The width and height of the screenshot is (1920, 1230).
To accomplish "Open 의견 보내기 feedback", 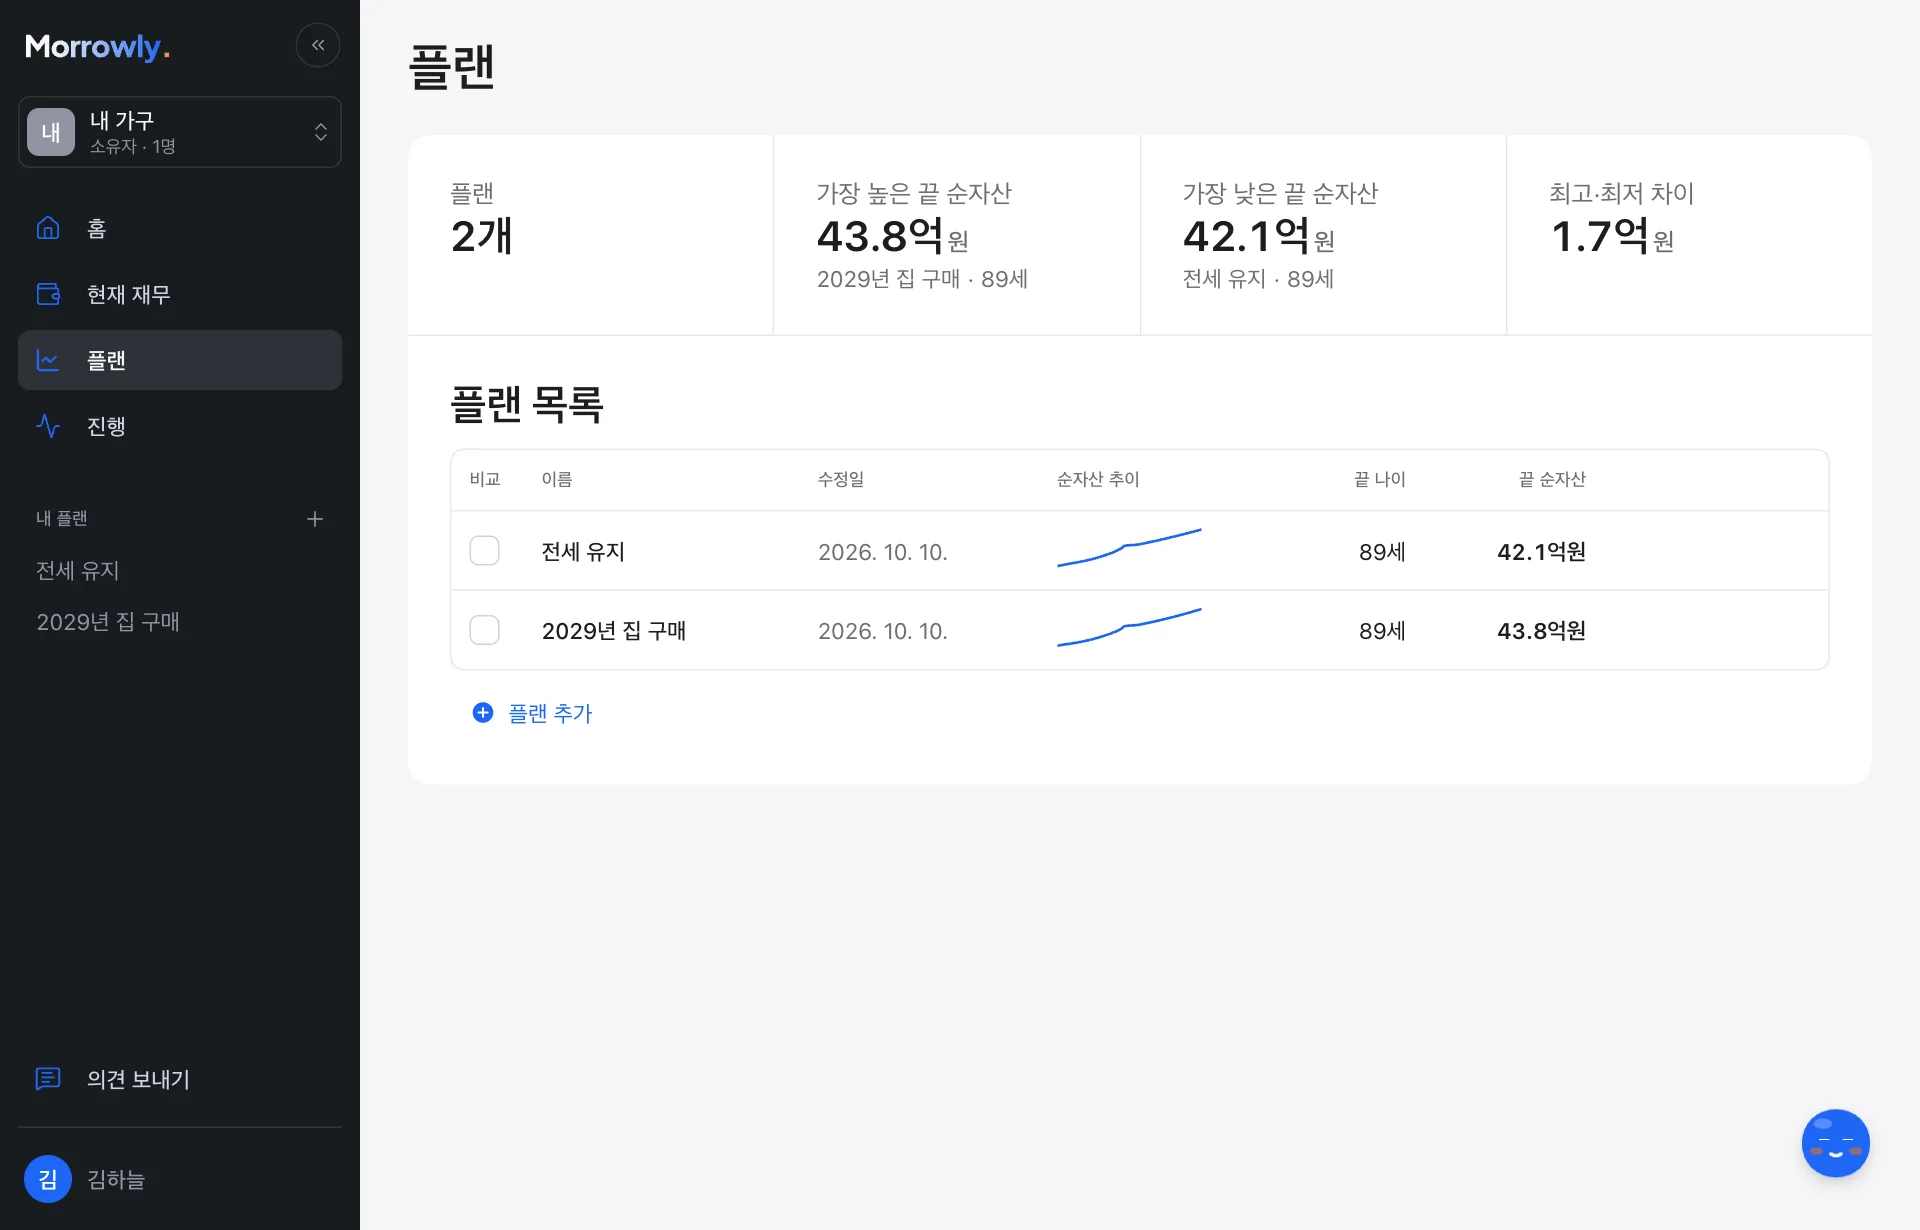I will point(180,1079).
